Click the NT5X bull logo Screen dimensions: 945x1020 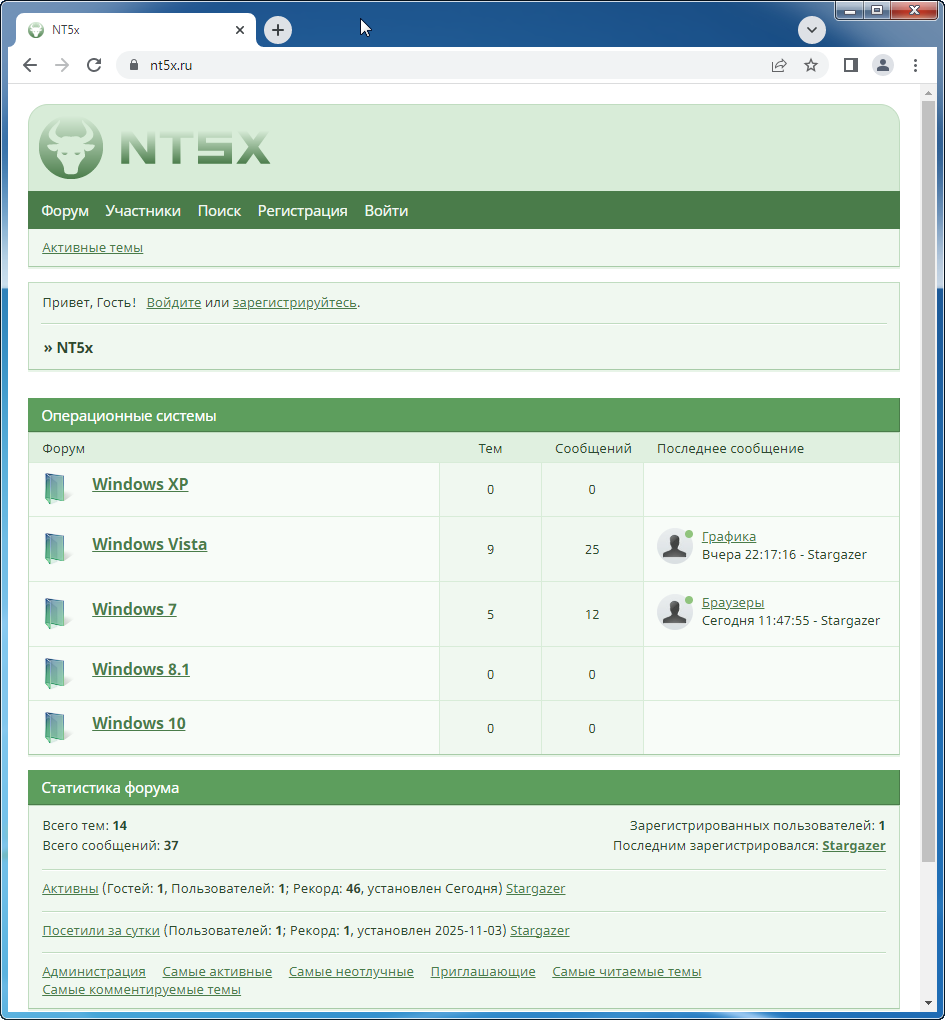(x=70, y=148)
